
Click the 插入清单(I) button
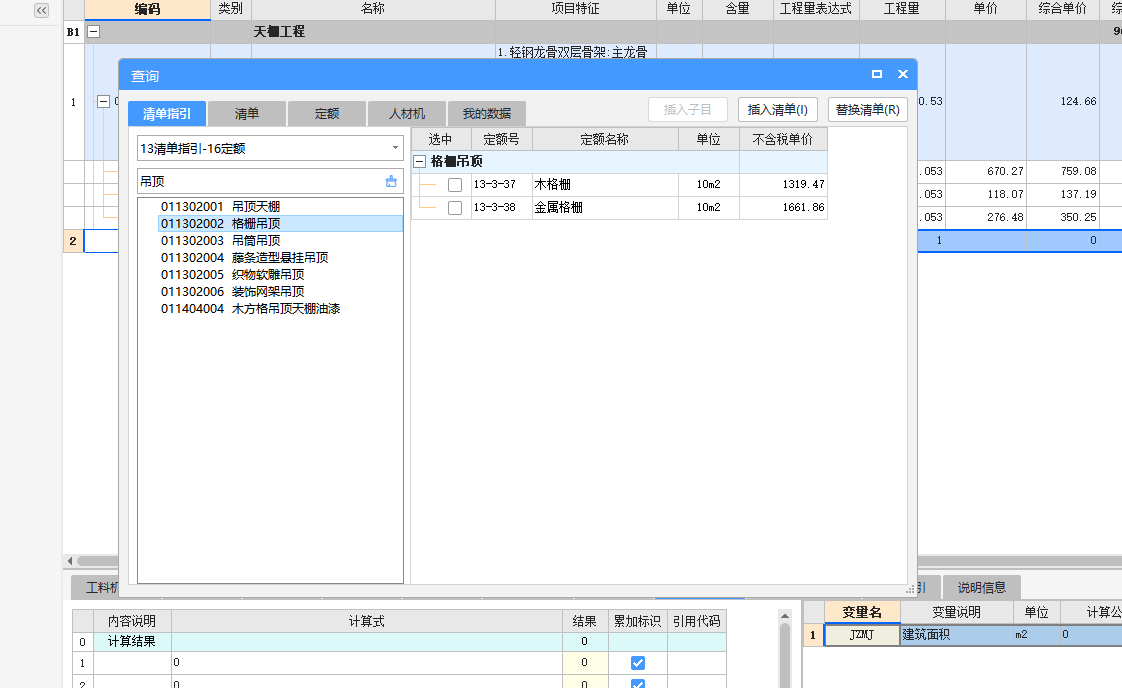tap(778, 110)
